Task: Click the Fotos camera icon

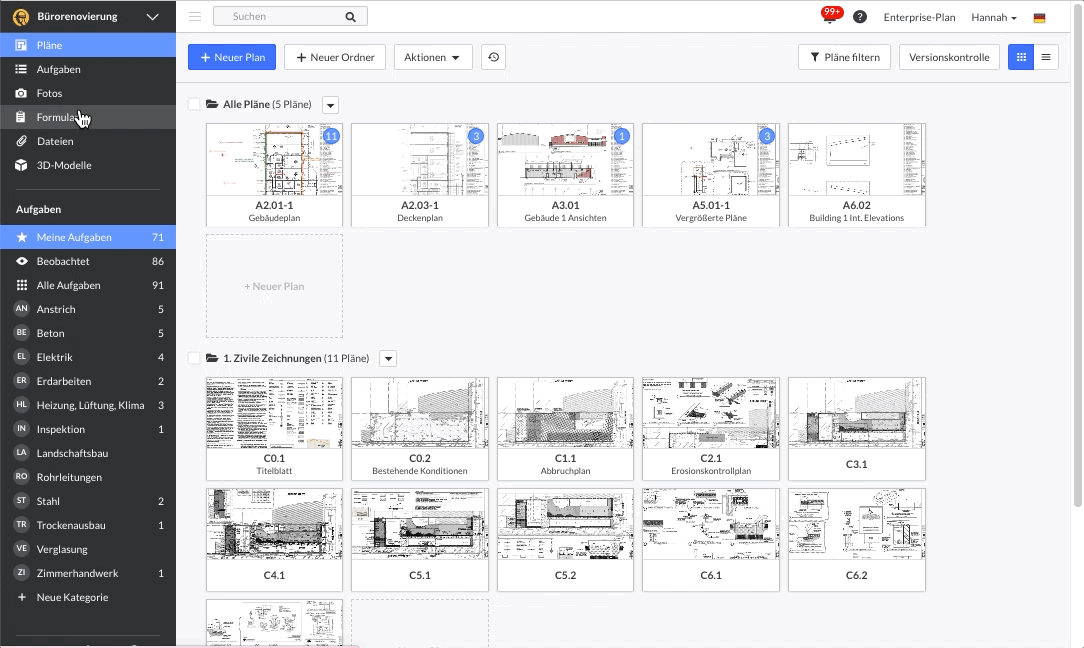Action: pos(21,93)
